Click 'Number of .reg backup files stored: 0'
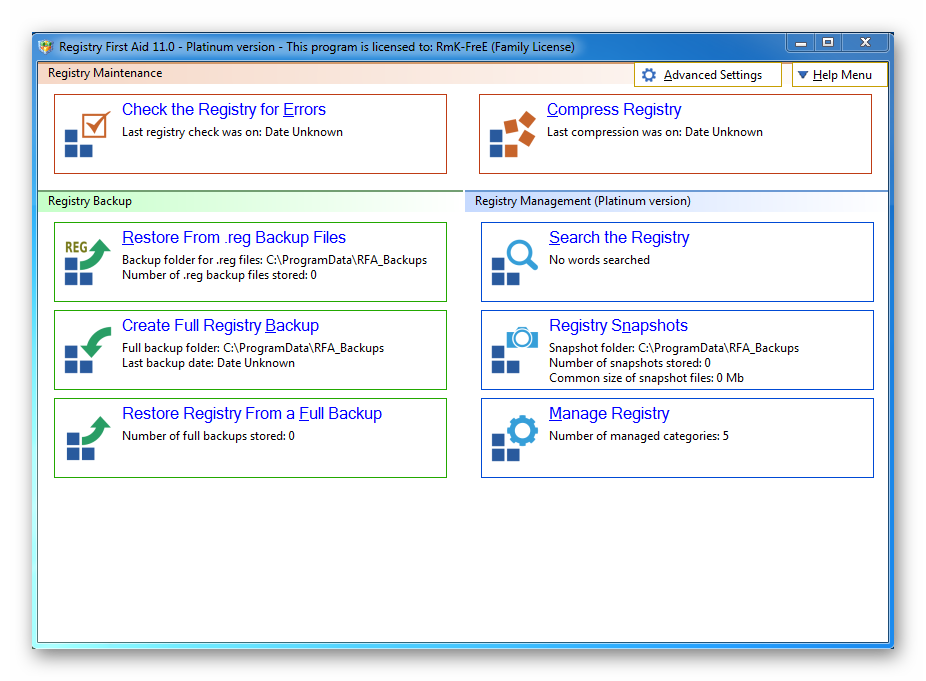Image resolution: width=926 pixels, height=681 pixels. pos(219,275)
